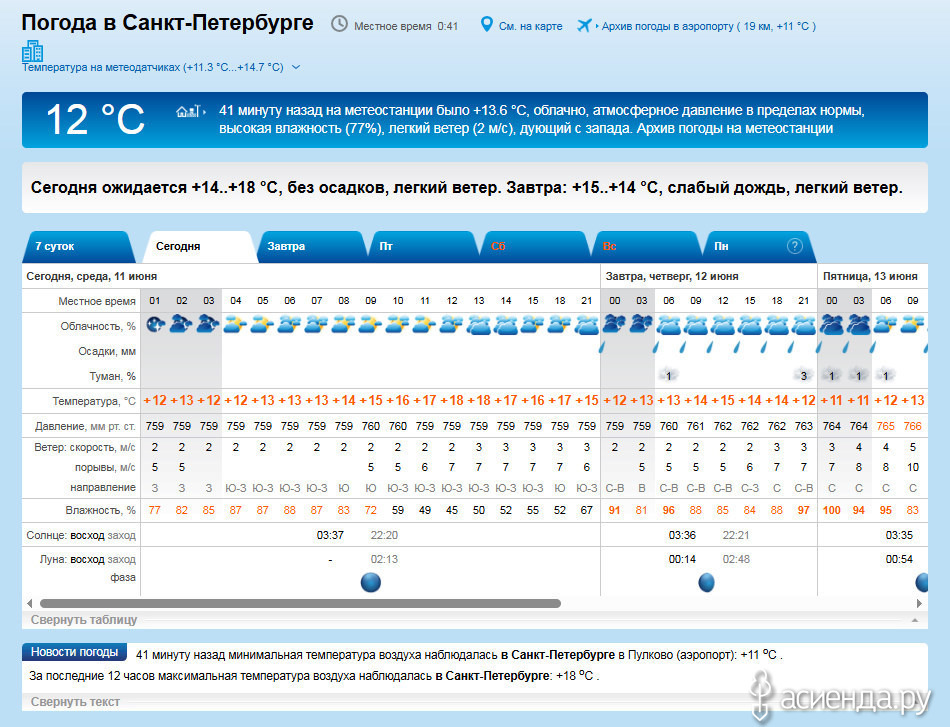This screenshot has height=727, width=950.
Task: Click today's sunset time 22:20
Action: pos(384,535)
